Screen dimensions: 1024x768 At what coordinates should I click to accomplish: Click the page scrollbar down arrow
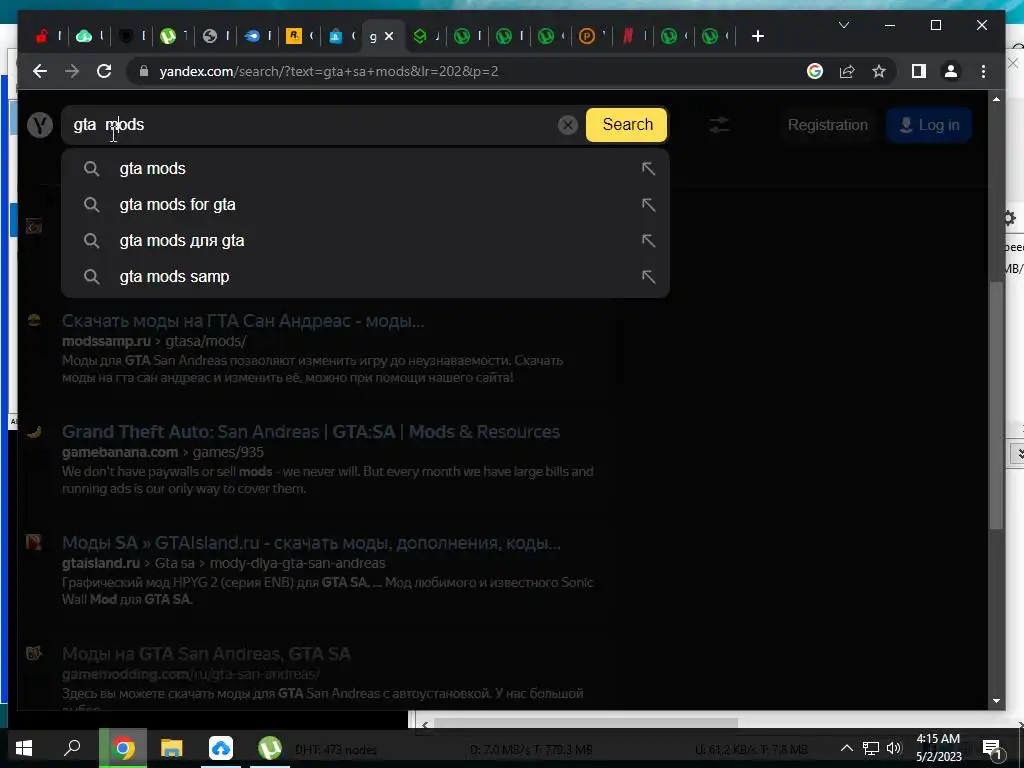click(996, 701)
